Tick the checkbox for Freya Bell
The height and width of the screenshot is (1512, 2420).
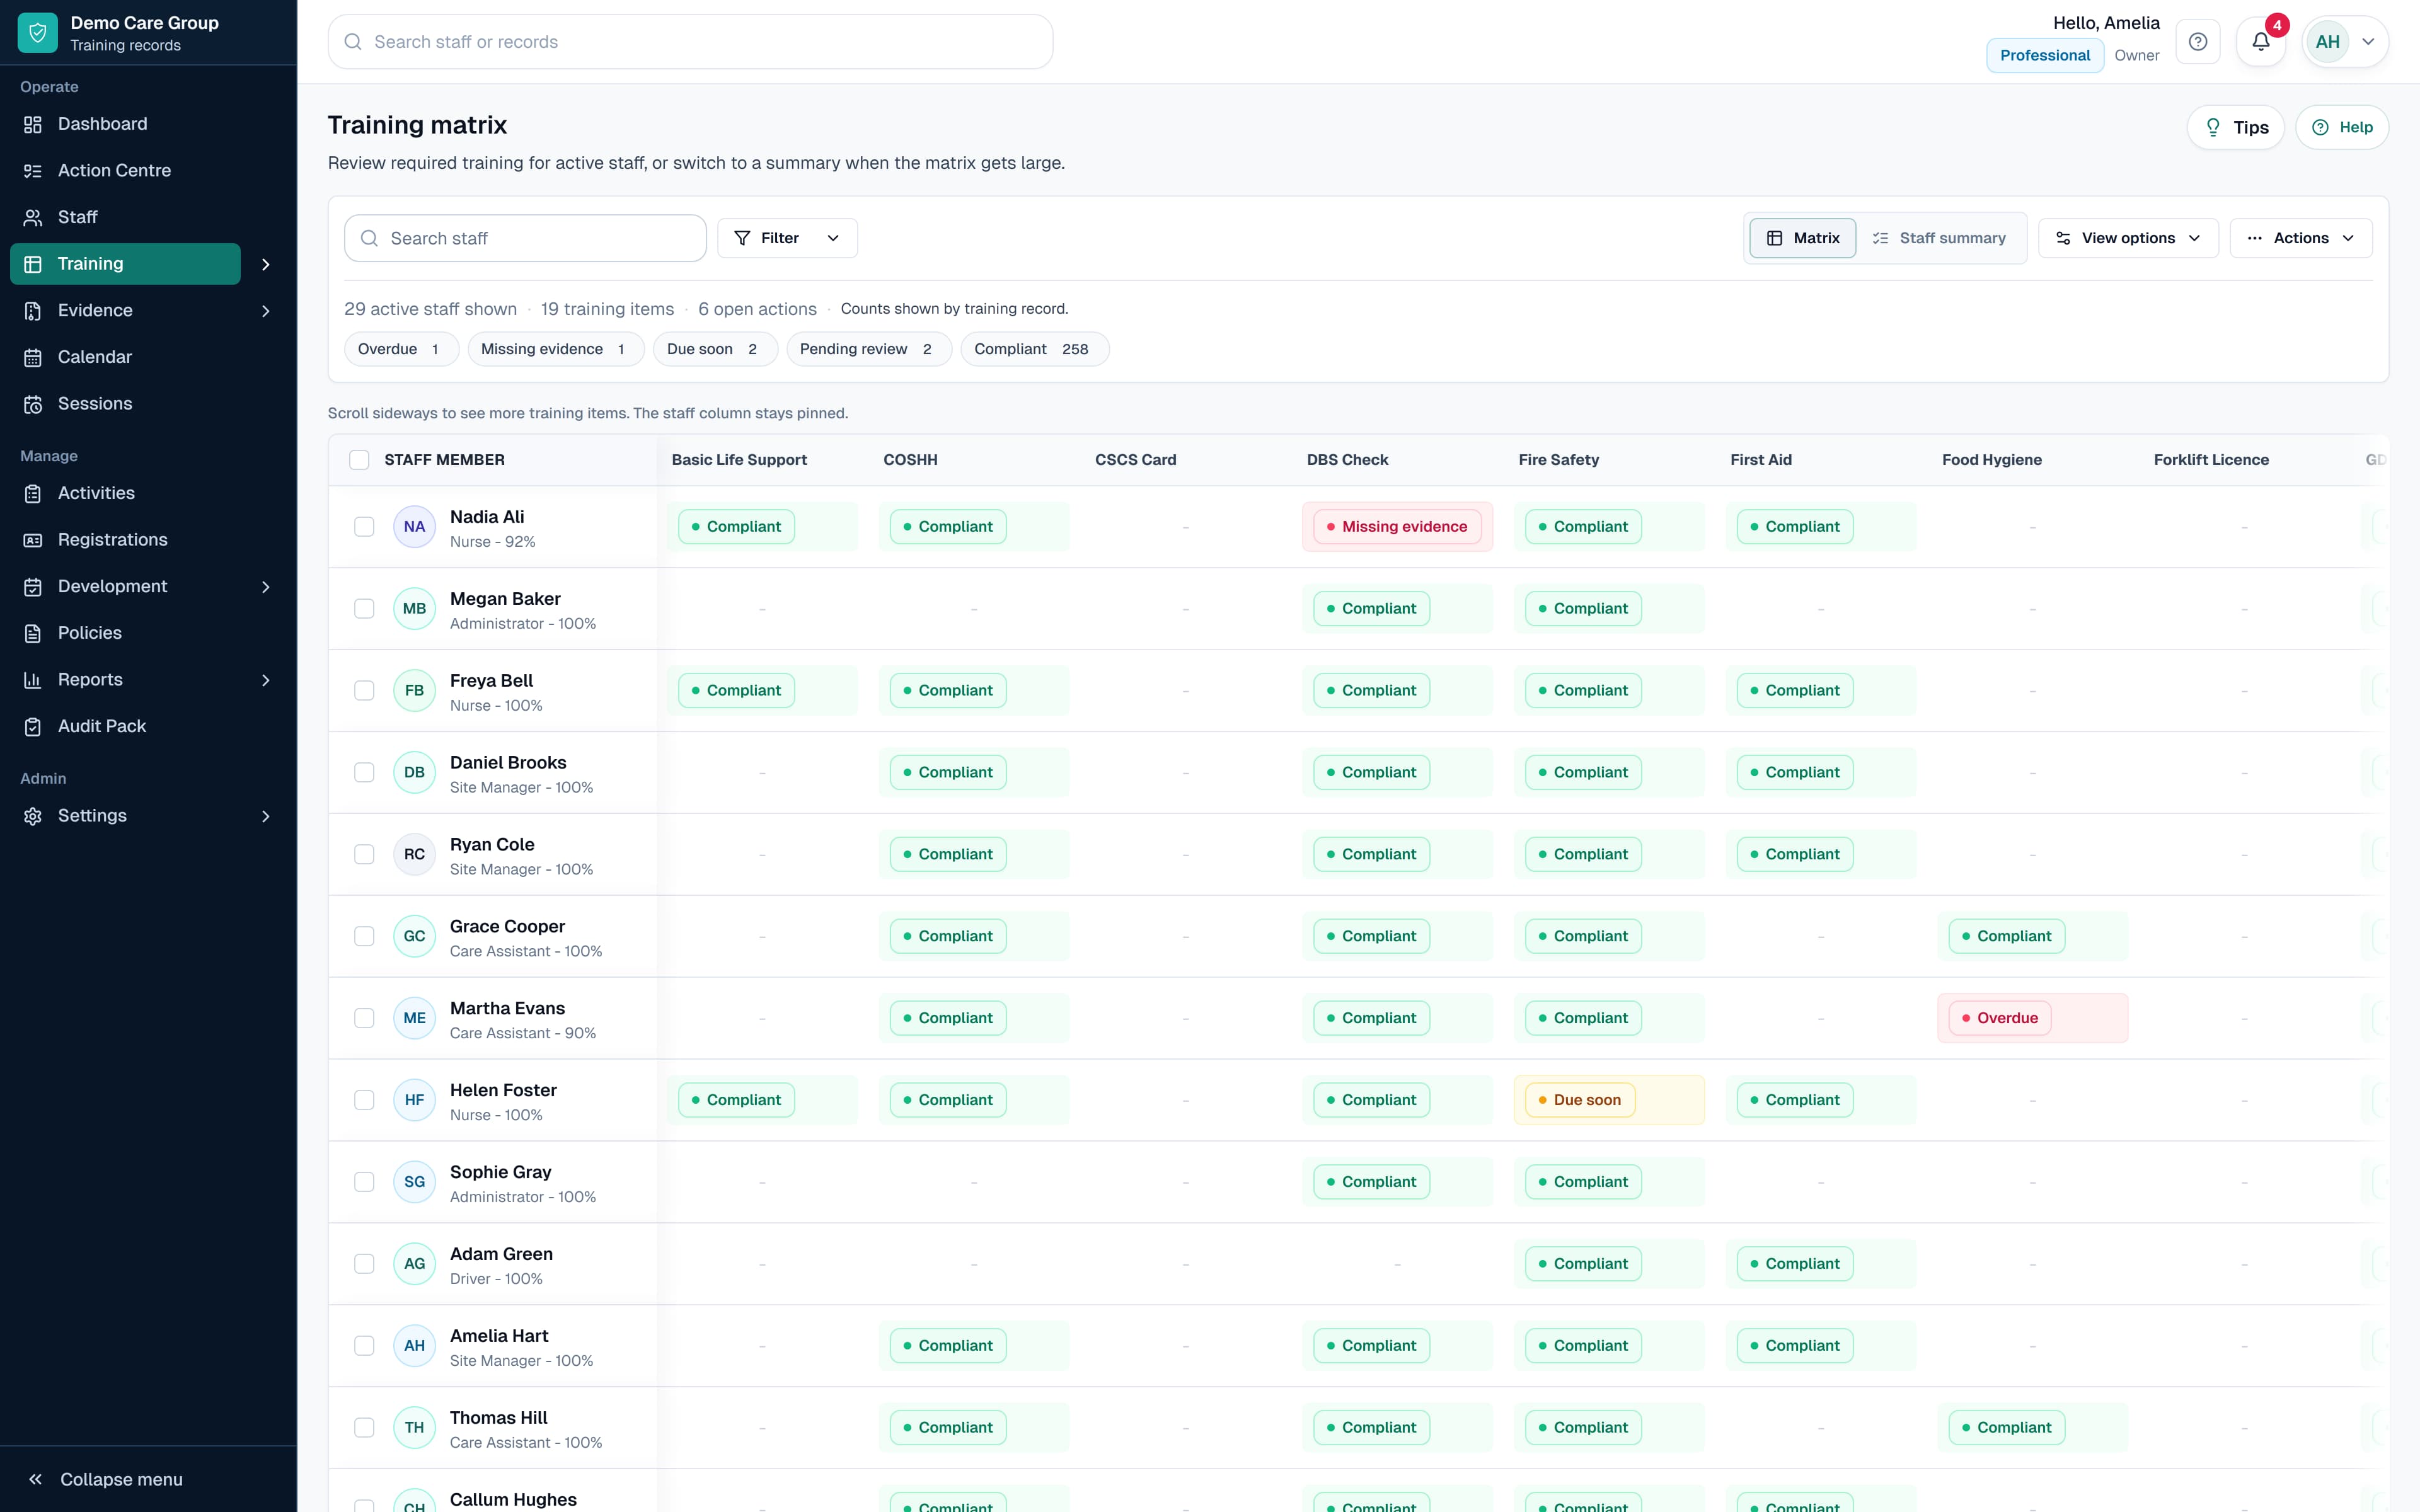[x=364, y=691]
